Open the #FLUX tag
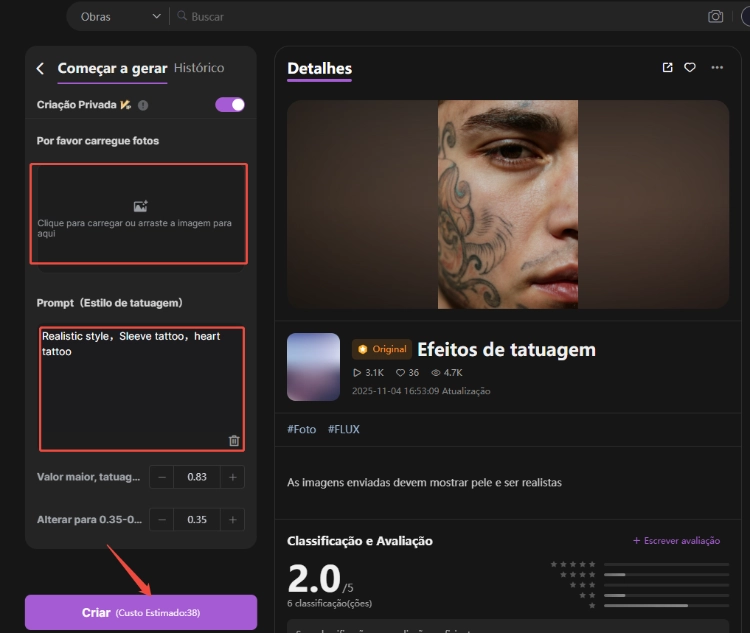 pos(343,429)
